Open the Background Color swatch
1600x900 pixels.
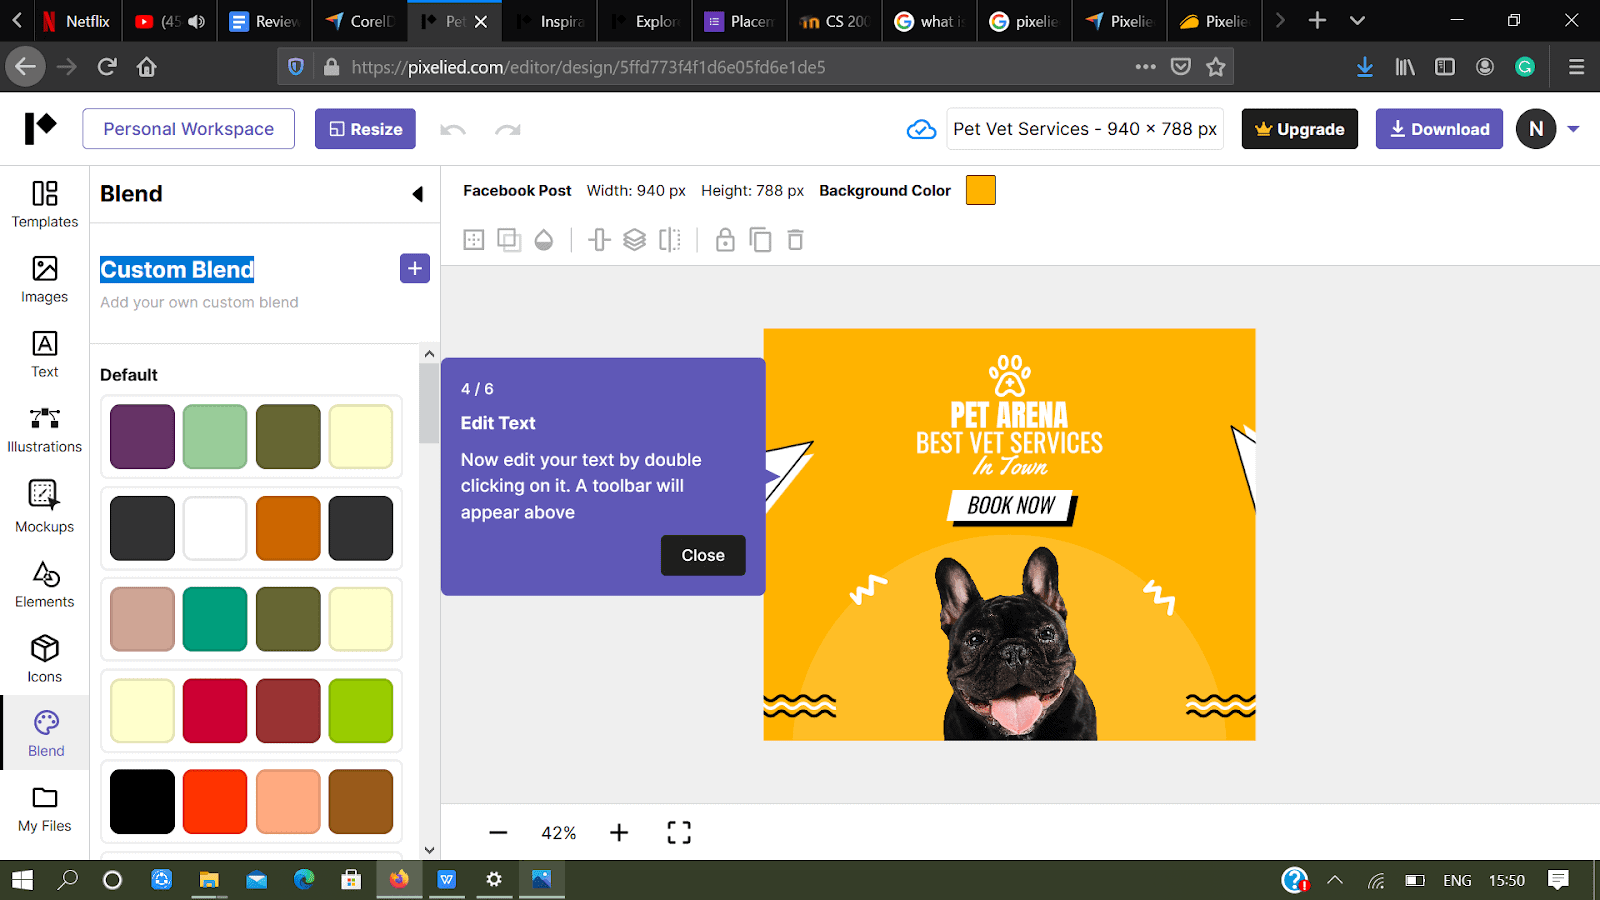[x=981, y=190]
